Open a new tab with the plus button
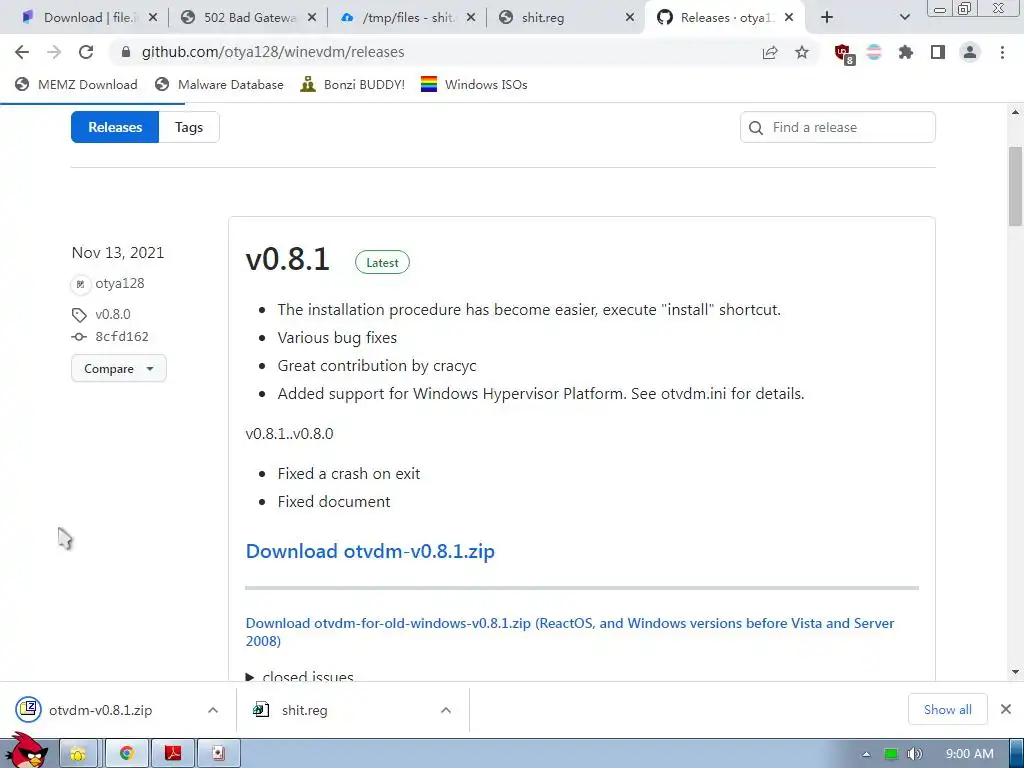 click(x=827, y=18)
